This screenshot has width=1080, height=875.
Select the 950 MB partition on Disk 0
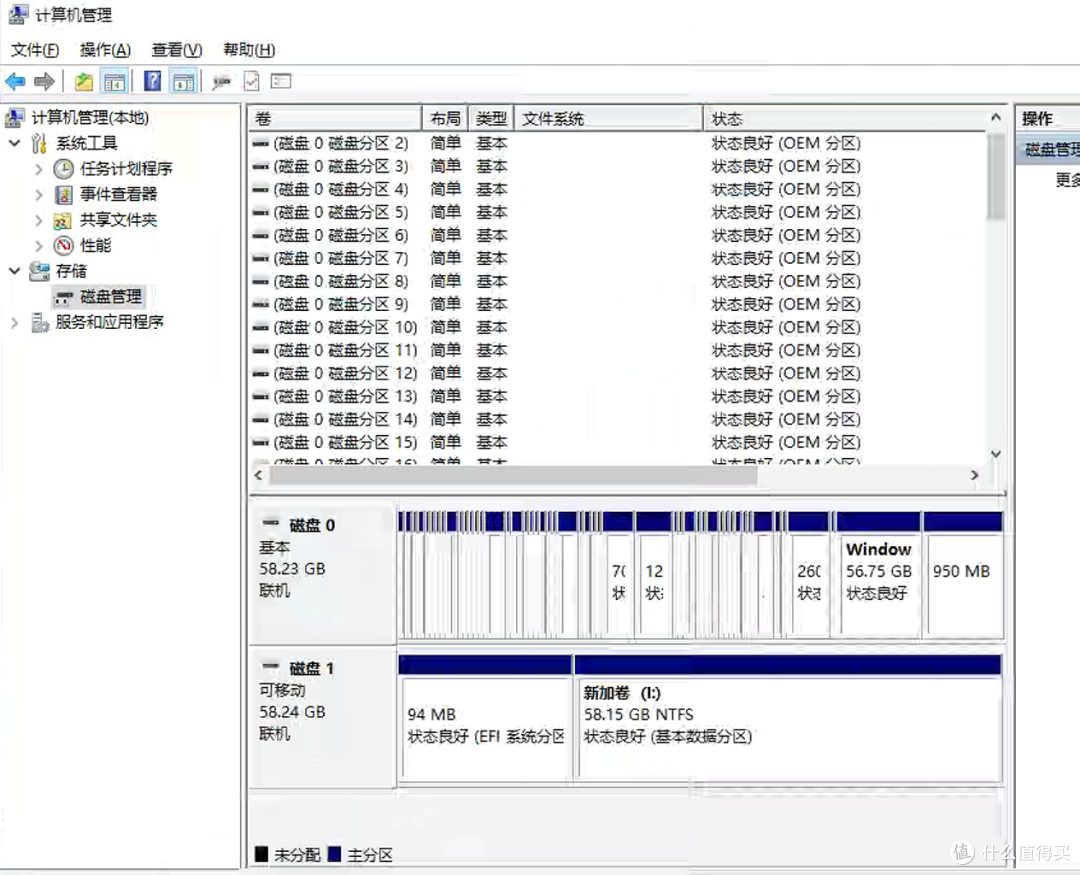[x=963, y=574]
